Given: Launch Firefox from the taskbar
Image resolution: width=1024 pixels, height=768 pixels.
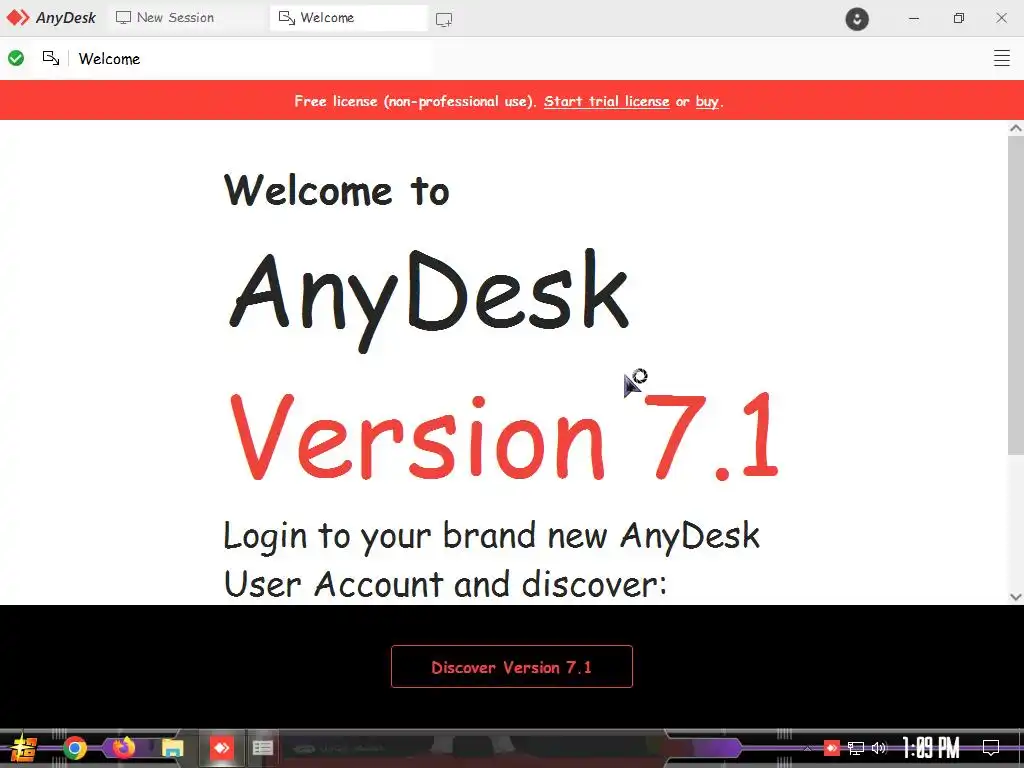Looking at the screenshot, I should tap(123, 746).
